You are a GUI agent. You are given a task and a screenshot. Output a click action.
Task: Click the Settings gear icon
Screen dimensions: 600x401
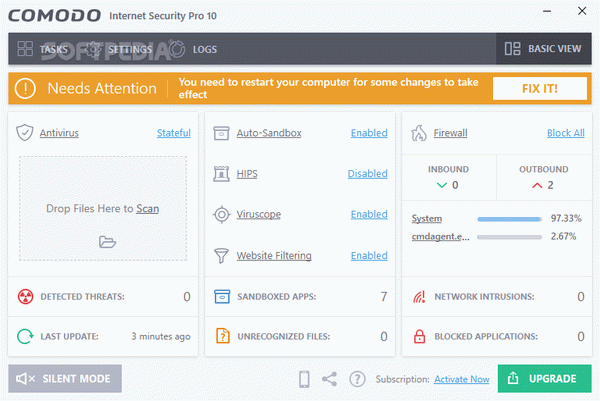coord(93,49)
